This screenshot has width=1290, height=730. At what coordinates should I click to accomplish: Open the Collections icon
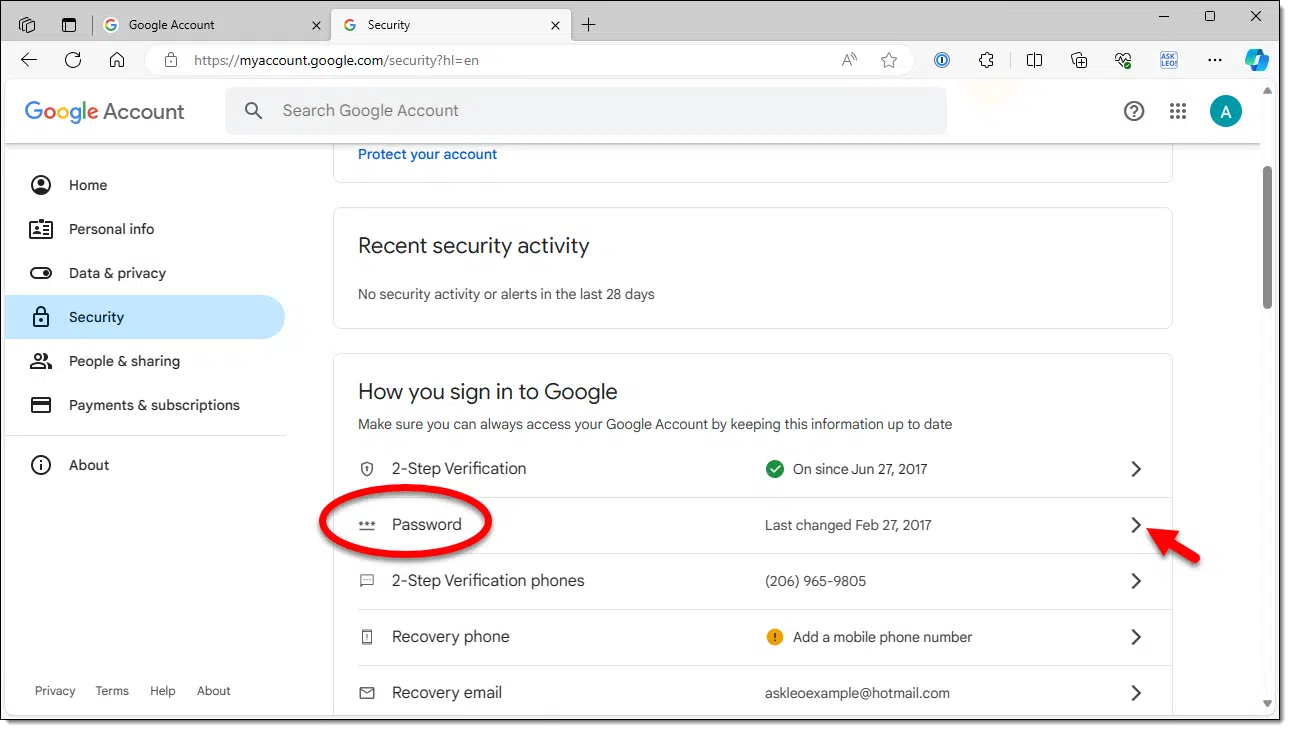click(1079, 60)
